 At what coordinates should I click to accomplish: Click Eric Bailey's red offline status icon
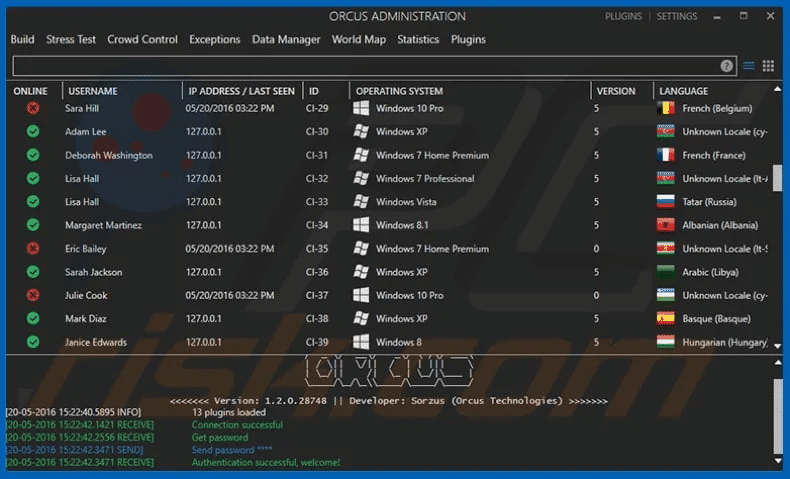pos(33,249)
